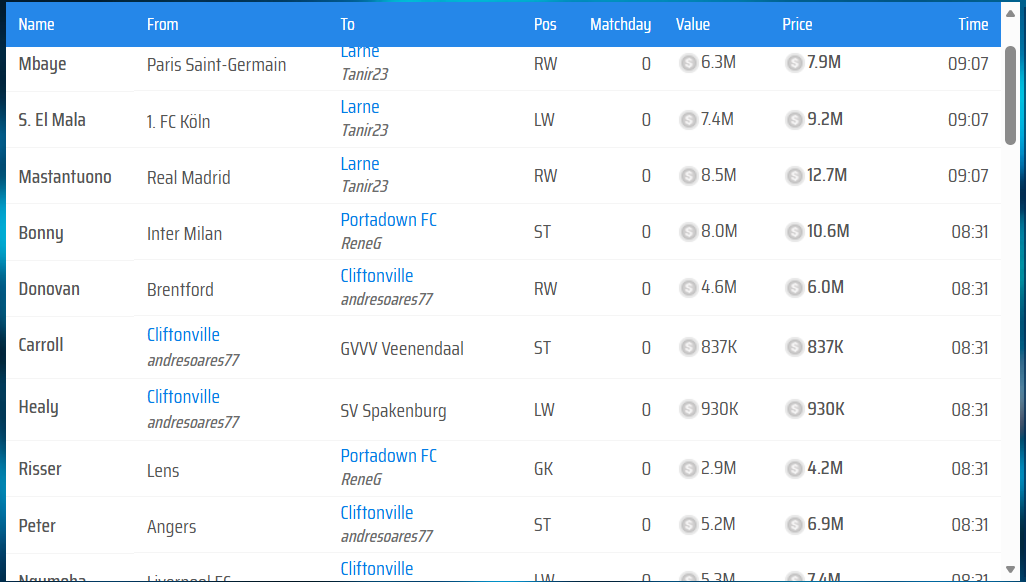This screenshot has height=582, width=1026.
Task: Open Portadown FC link in Bonny's row
Action: [x=388, y=220]
